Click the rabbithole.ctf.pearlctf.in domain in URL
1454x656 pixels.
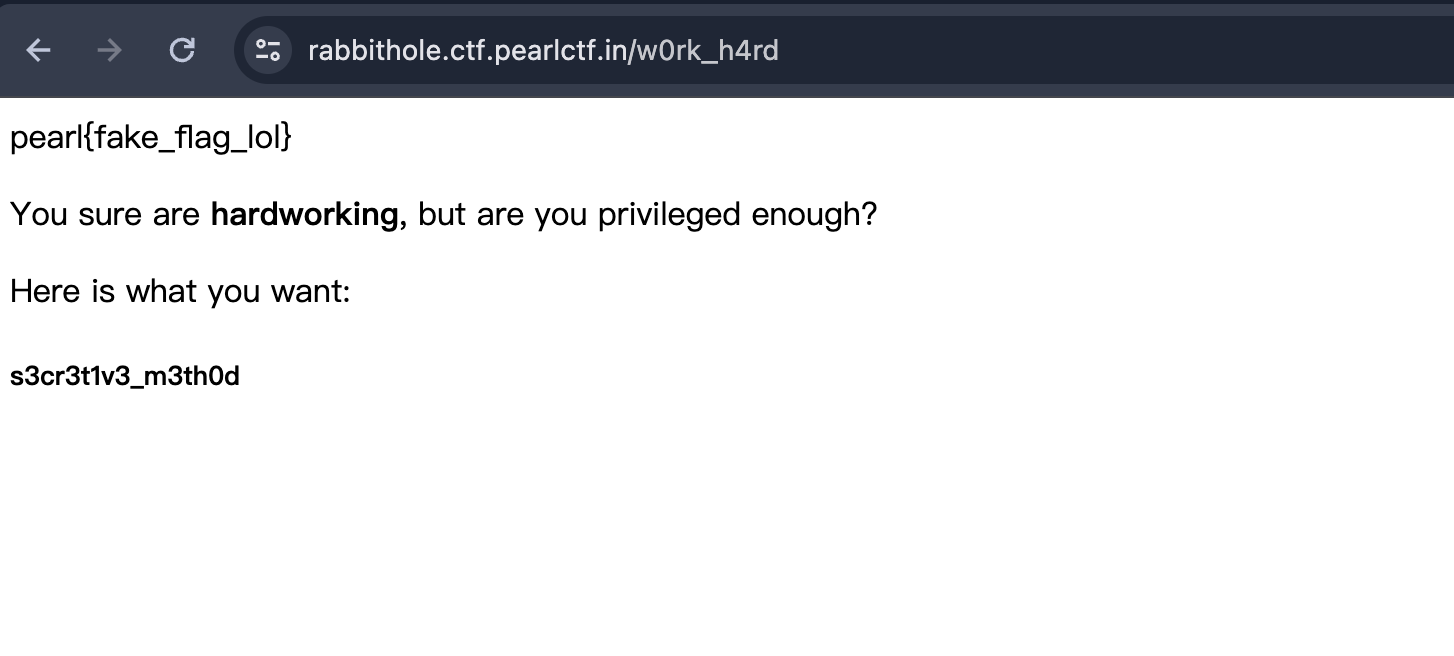point(466,50)
